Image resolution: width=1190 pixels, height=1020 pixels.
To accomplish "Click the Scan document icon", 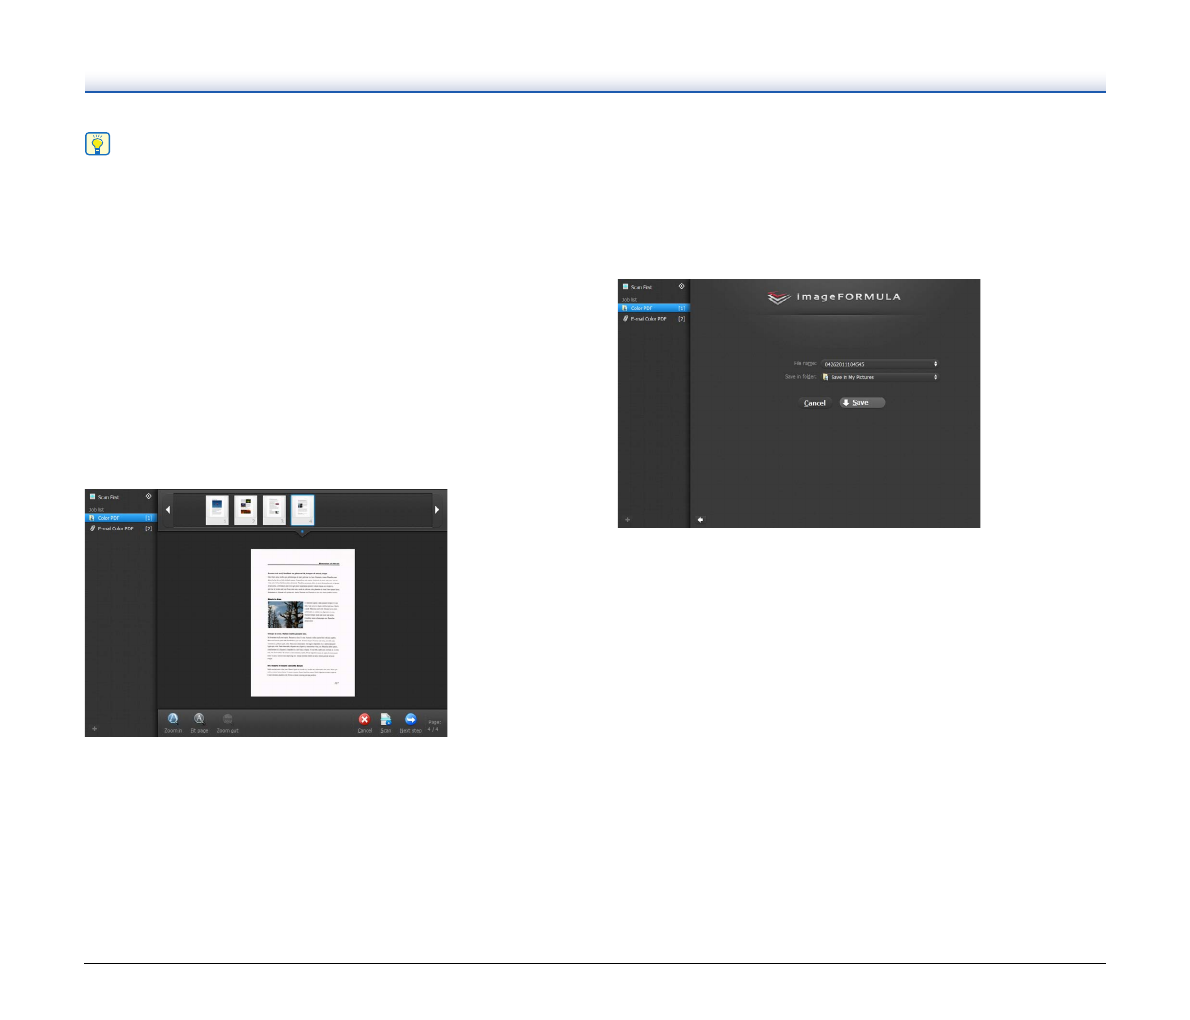I will coord(385,719).
